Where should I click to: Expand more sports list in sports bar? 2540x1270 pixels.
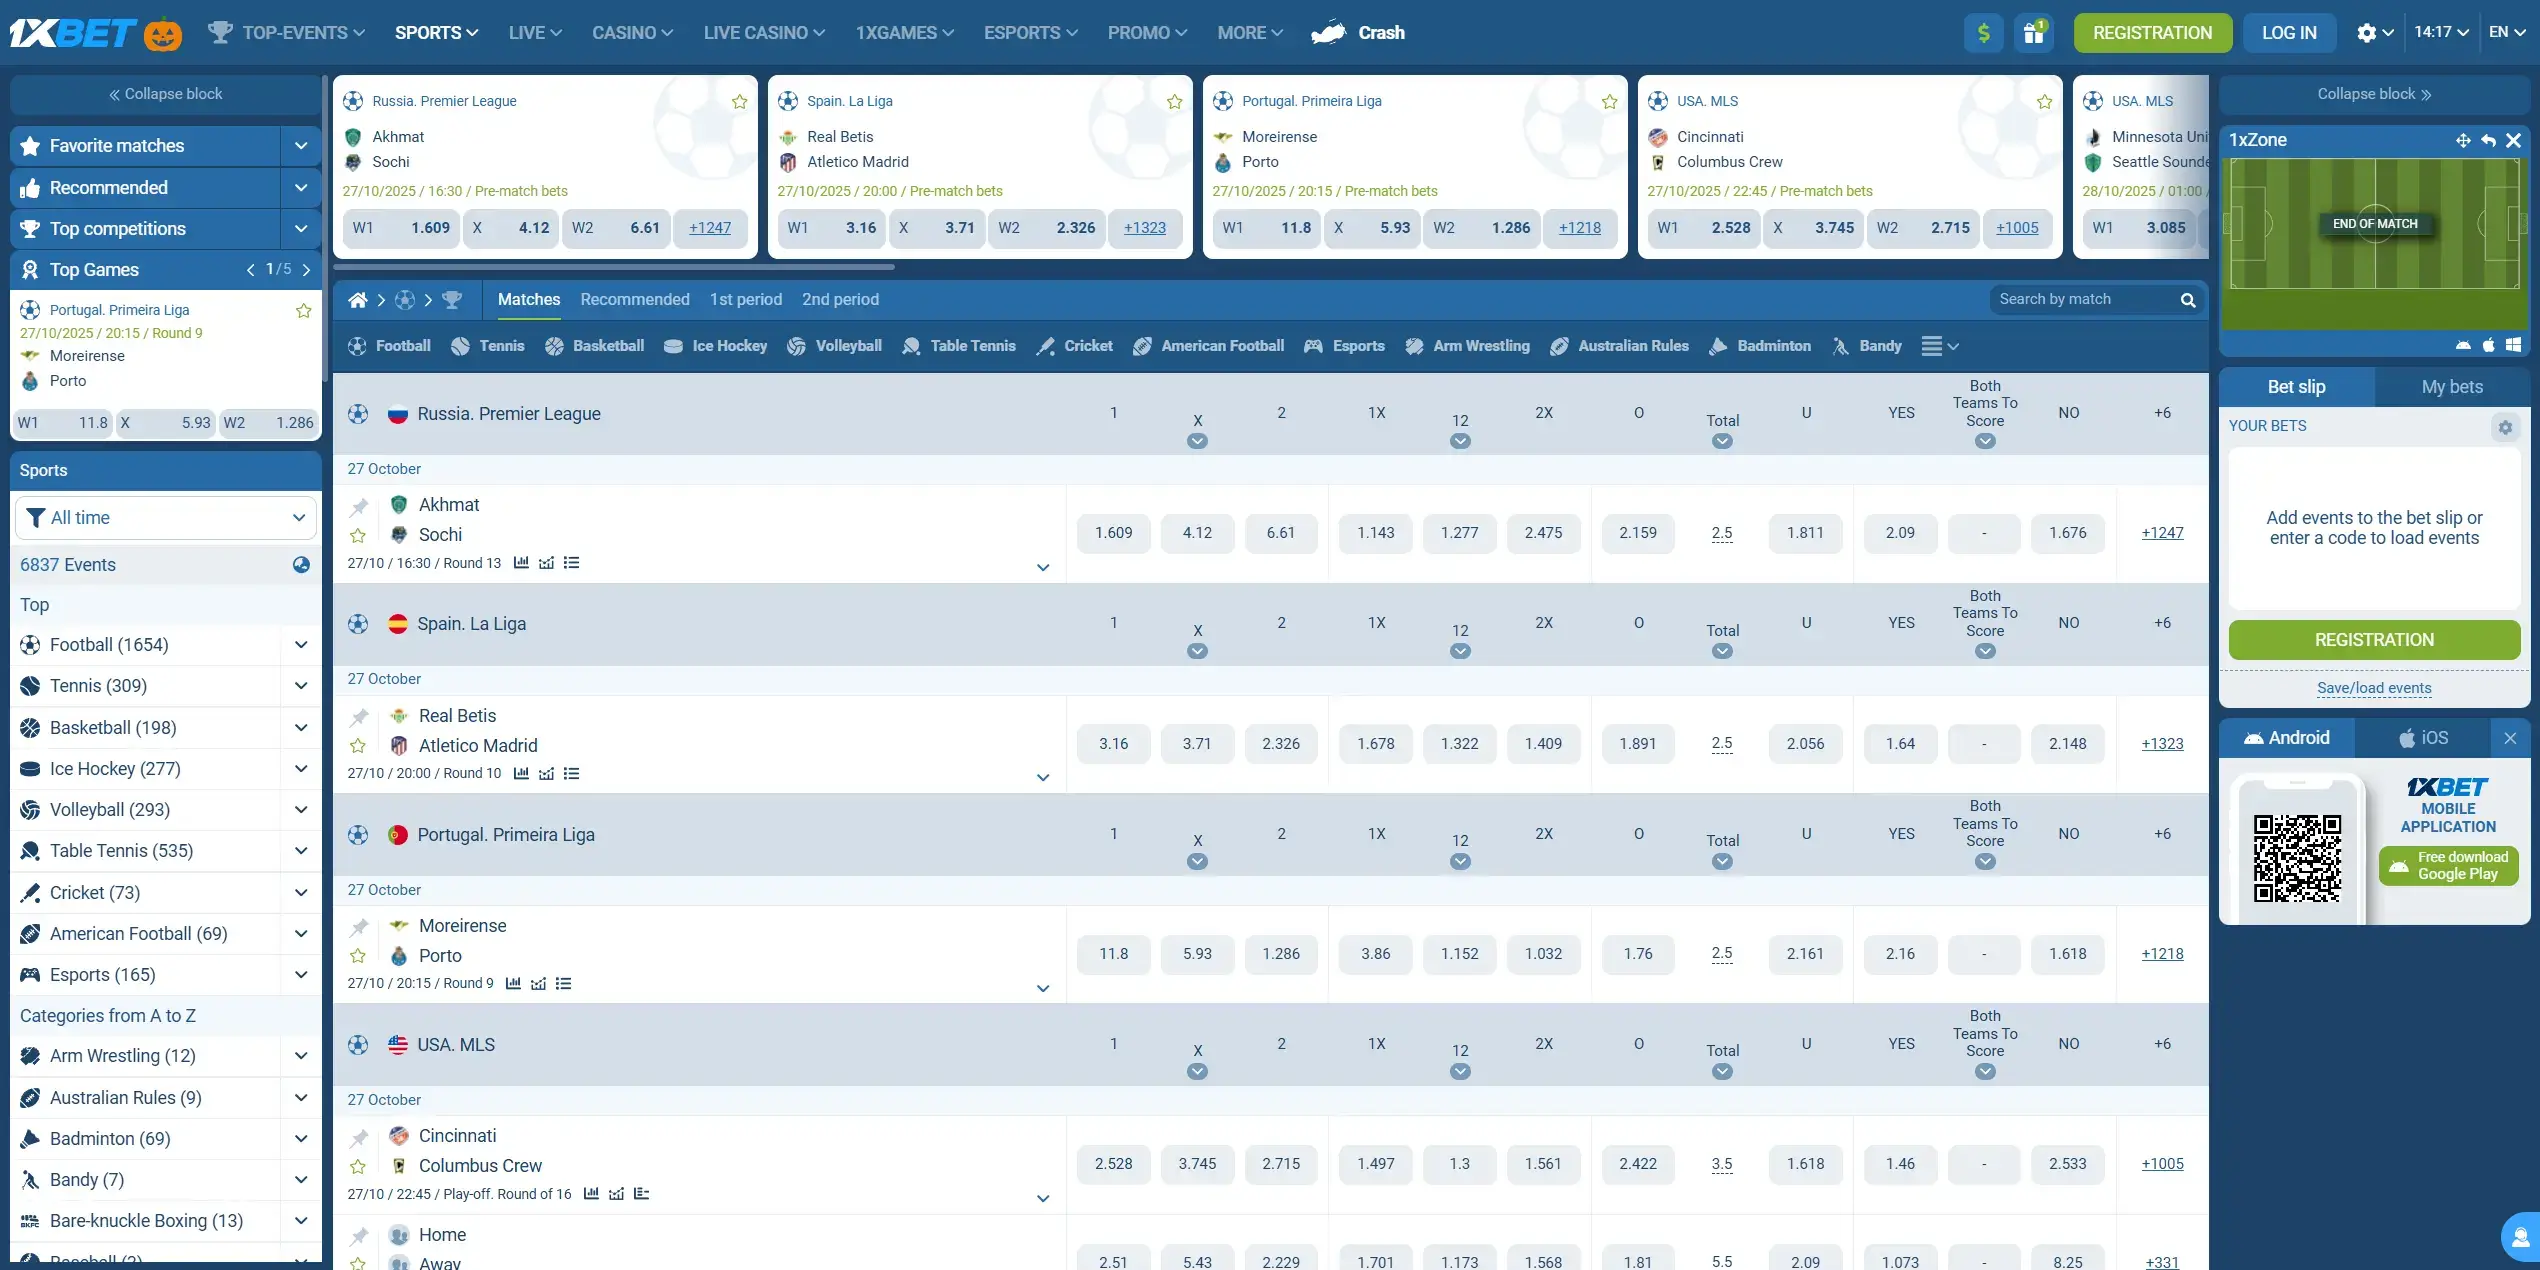tap(1939, 346)
